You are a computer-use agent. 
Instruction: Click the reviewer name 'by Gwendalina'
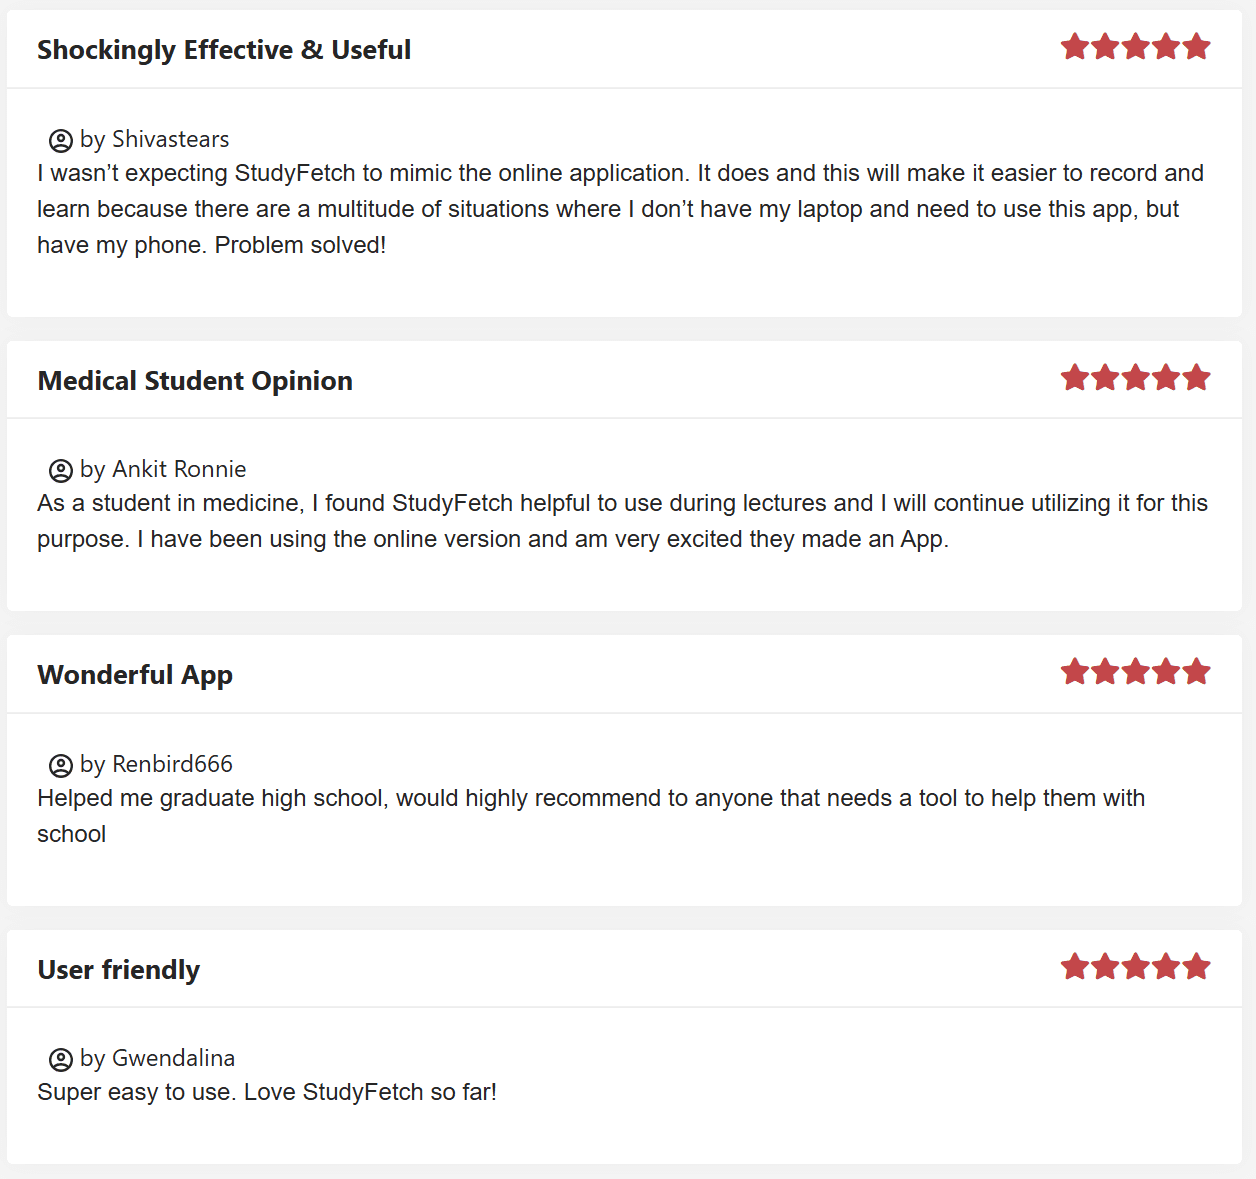[158, 1058]
